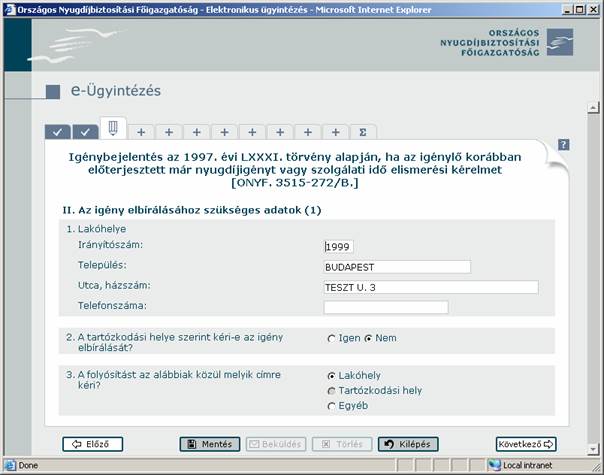The width and height of the screenshot is (604, 475).
Task: Click the Irányítószám postal code field
Action: click(x=339, y=247)
